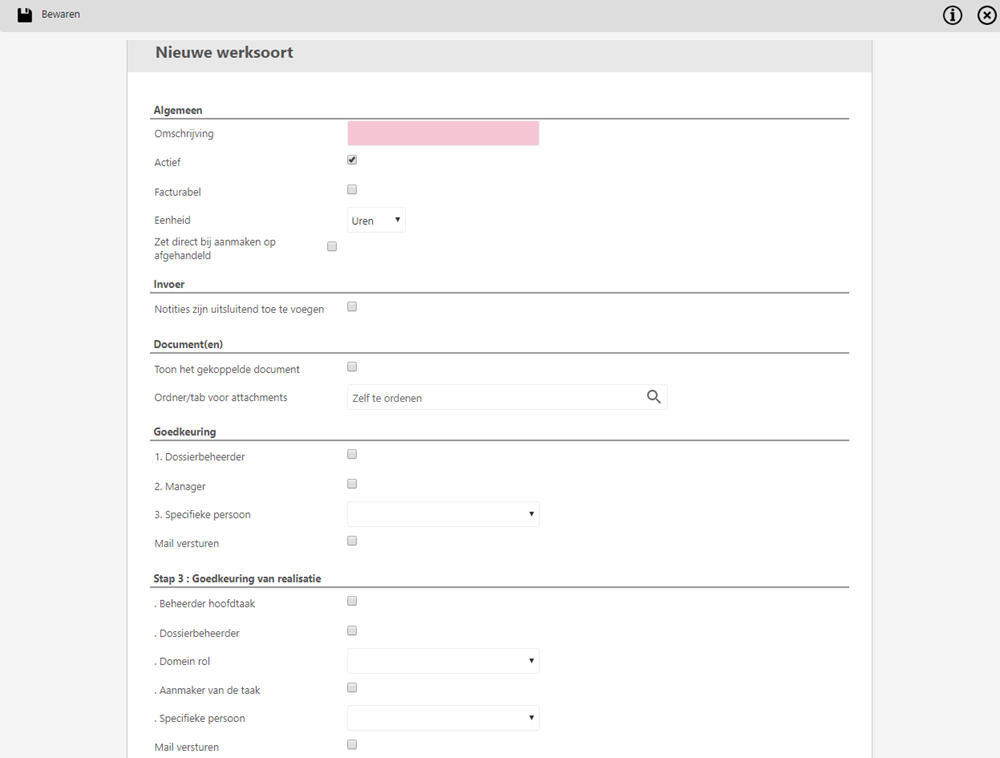
Task: Click the close X circle icon
Action: 986,15
